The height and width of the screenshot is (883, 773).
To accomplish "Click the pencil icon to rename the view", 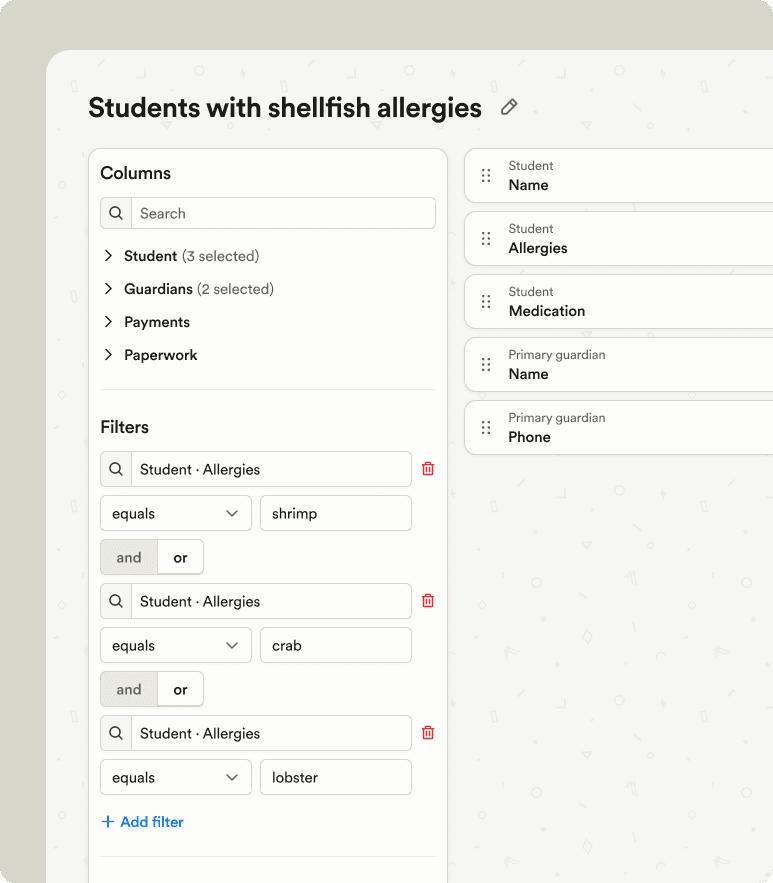I will pos(509,107).
